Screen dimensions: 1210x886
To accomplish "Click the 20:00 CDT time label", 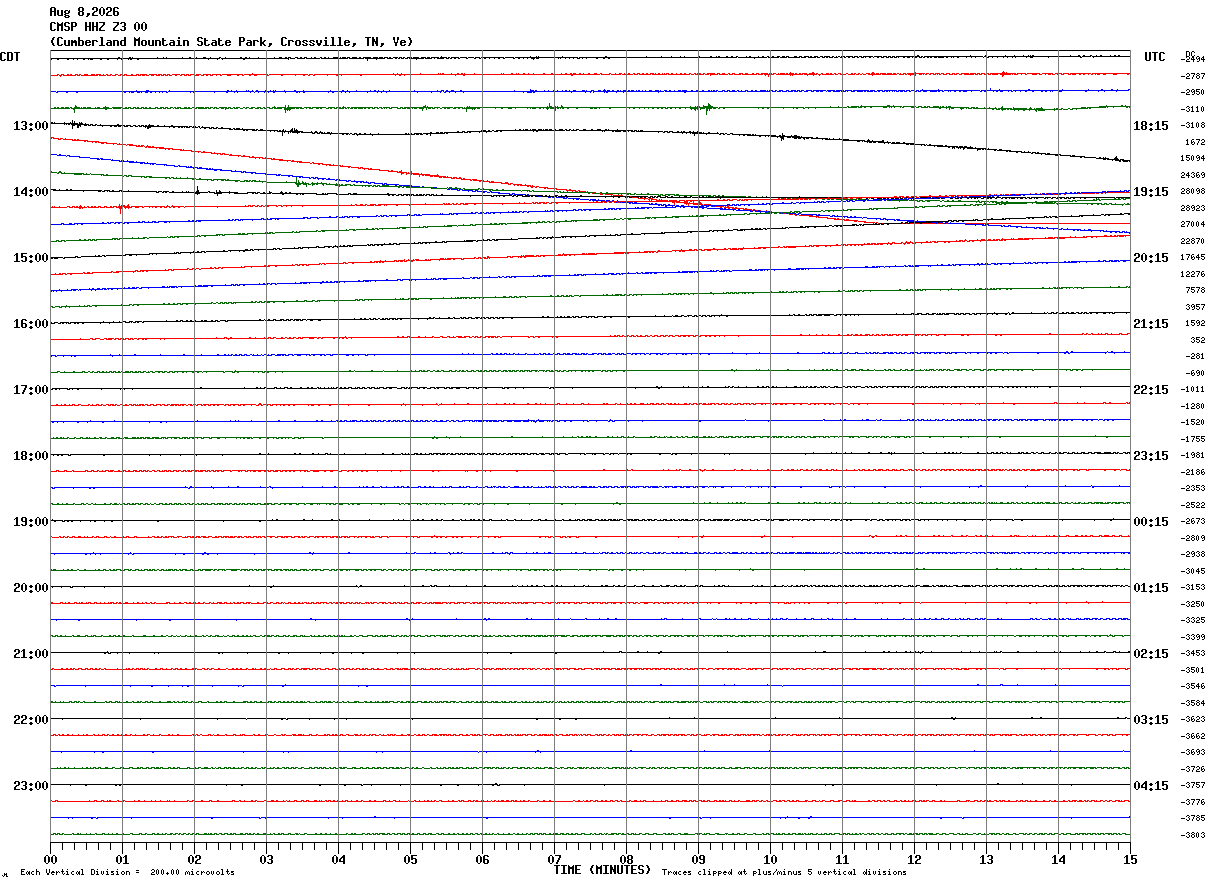I will tap(31, 587).
